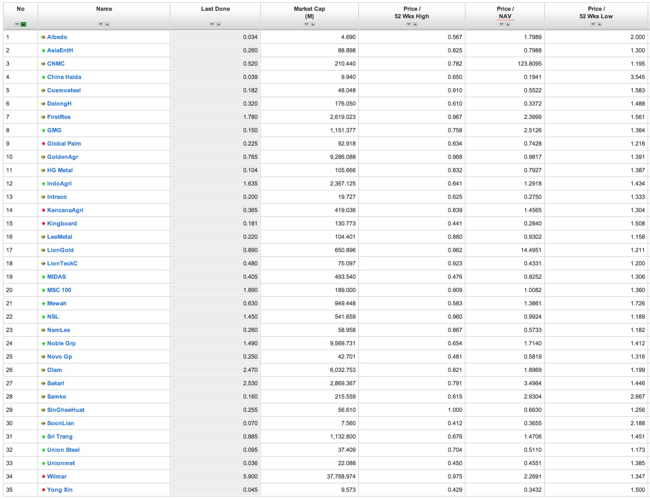
Task: Click the Last Done header label
Action: click(x=215, y=9)
